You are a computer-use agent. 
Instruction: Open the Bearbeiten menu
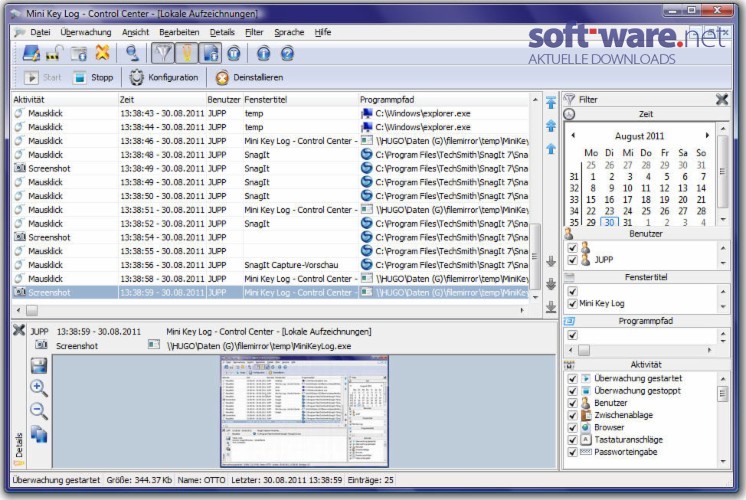[x=179, y=32]
